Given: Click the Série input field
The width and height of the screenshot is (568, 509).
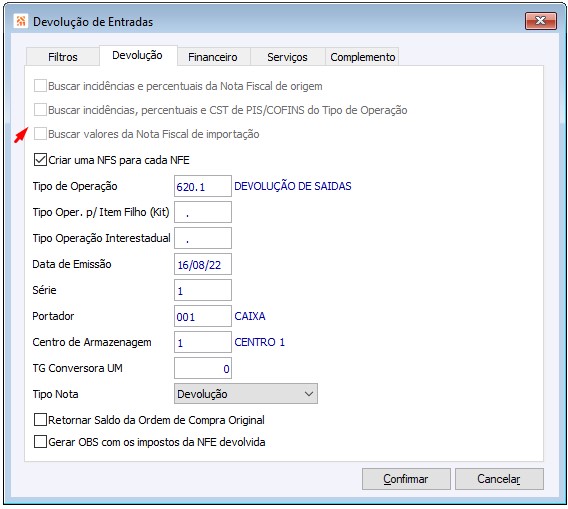Looking at the screenshot, I should 203,290.
